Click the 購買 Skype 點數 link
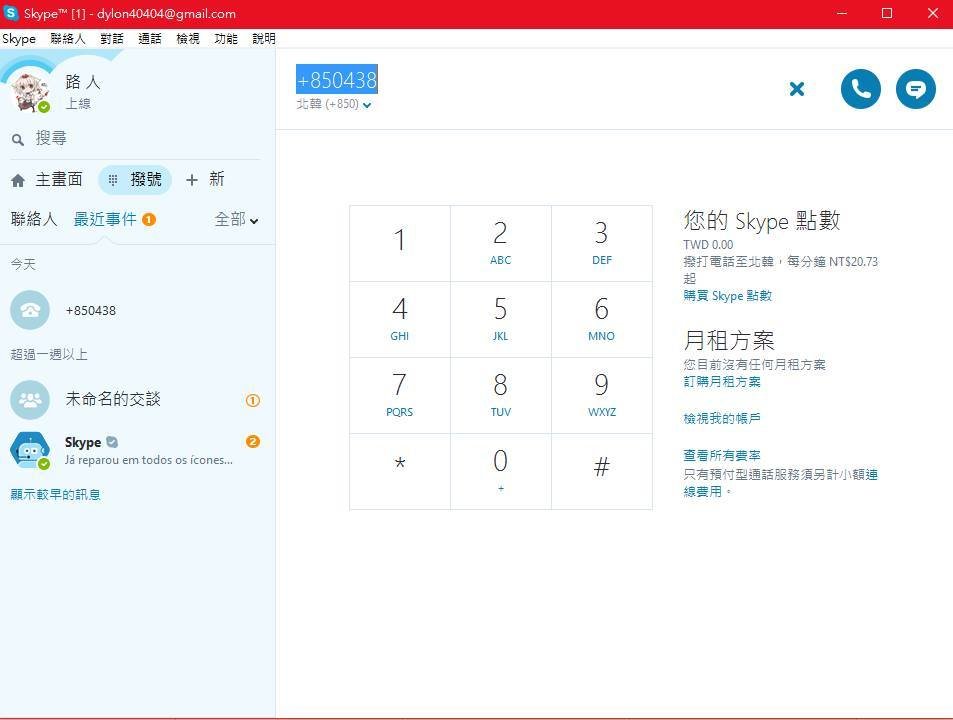Image resolution: width=953 pixels, height=720 pixels. (728, 296)
